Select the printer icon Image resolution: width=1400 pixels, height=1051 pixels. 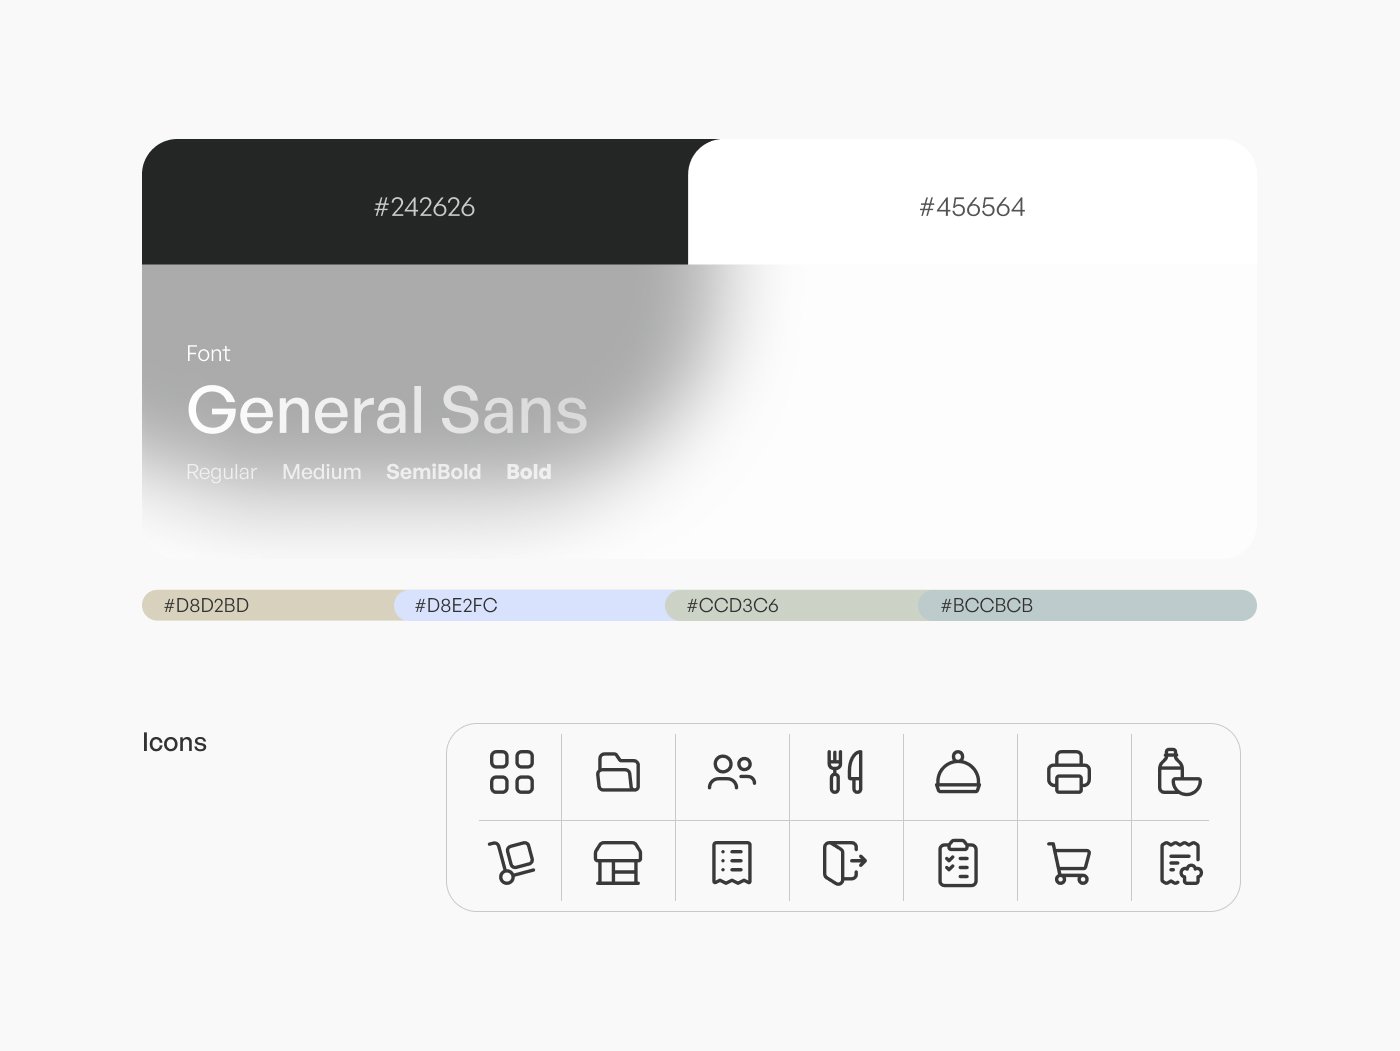(x=1069, y=772)
